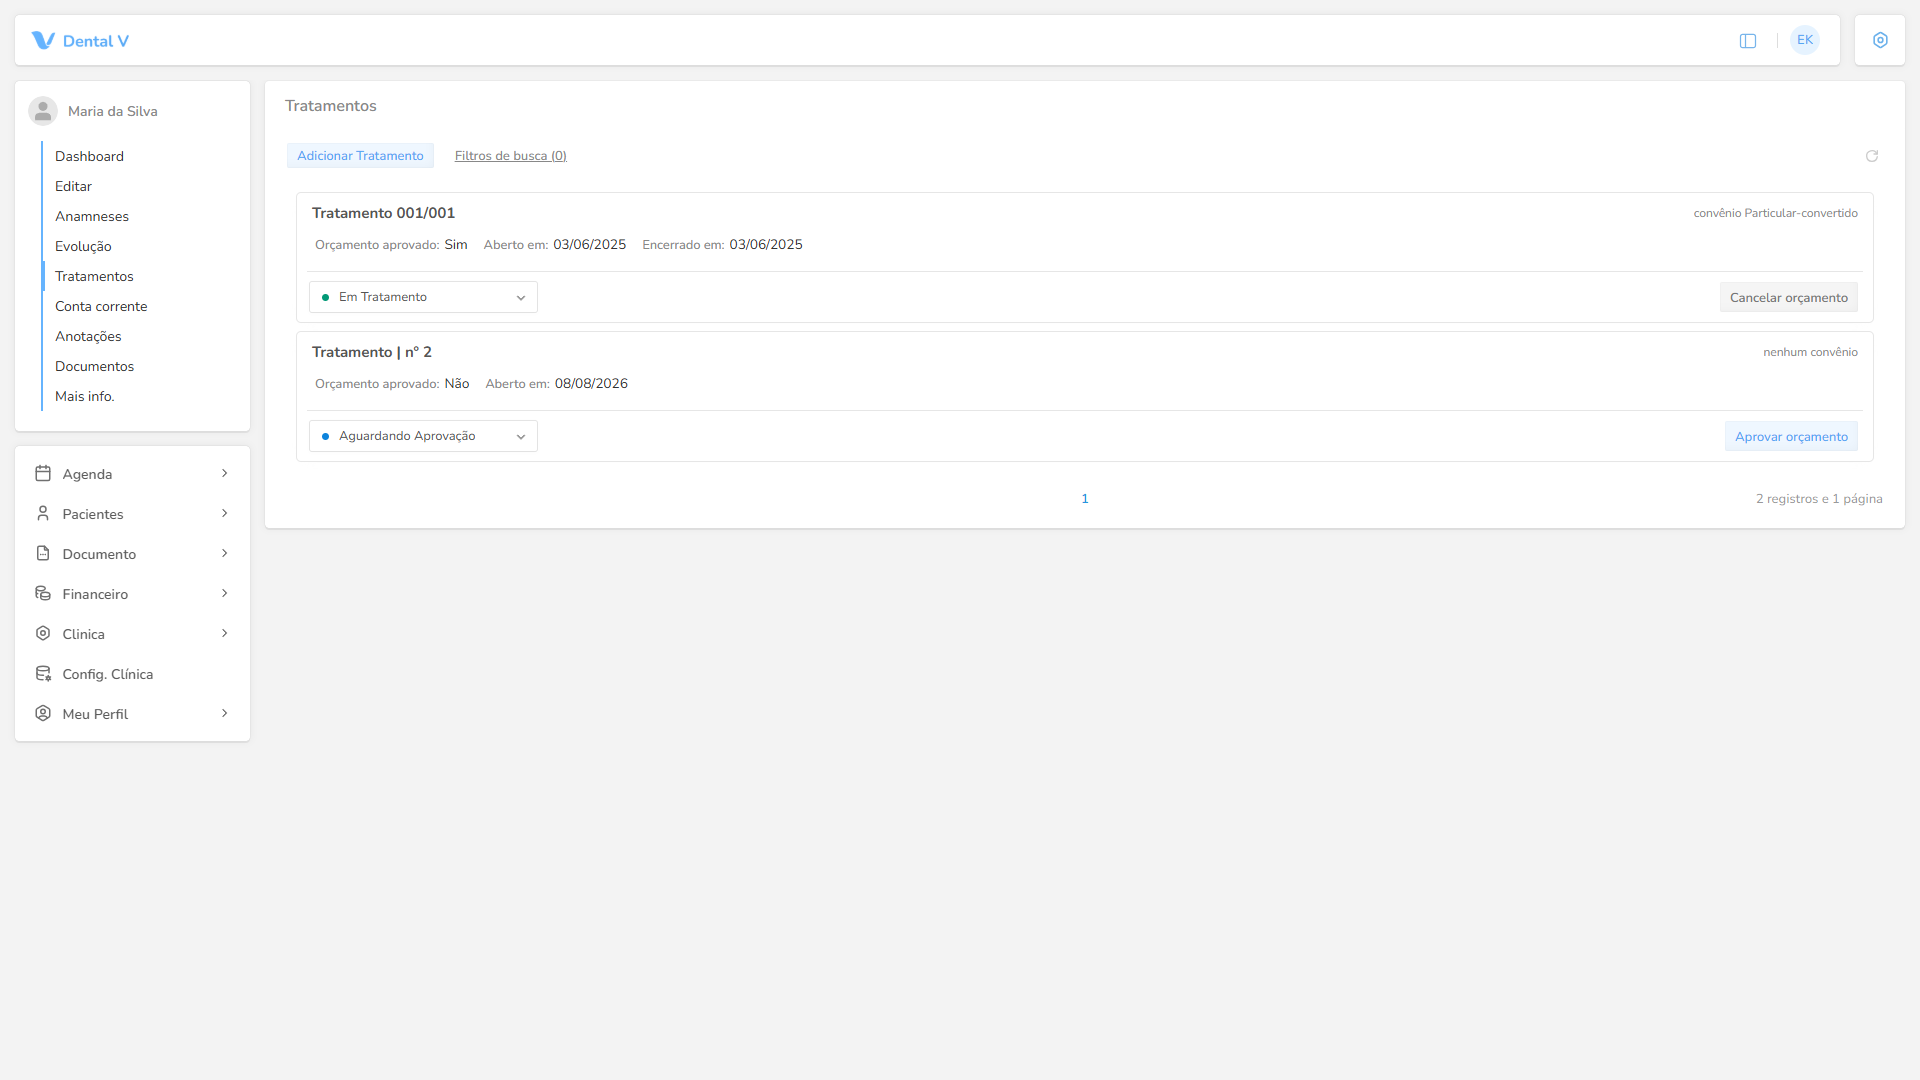Viewport: 1920px width, 1080px height.
Task: Open the EK user avatar menu
Action: coord(1805,40)
